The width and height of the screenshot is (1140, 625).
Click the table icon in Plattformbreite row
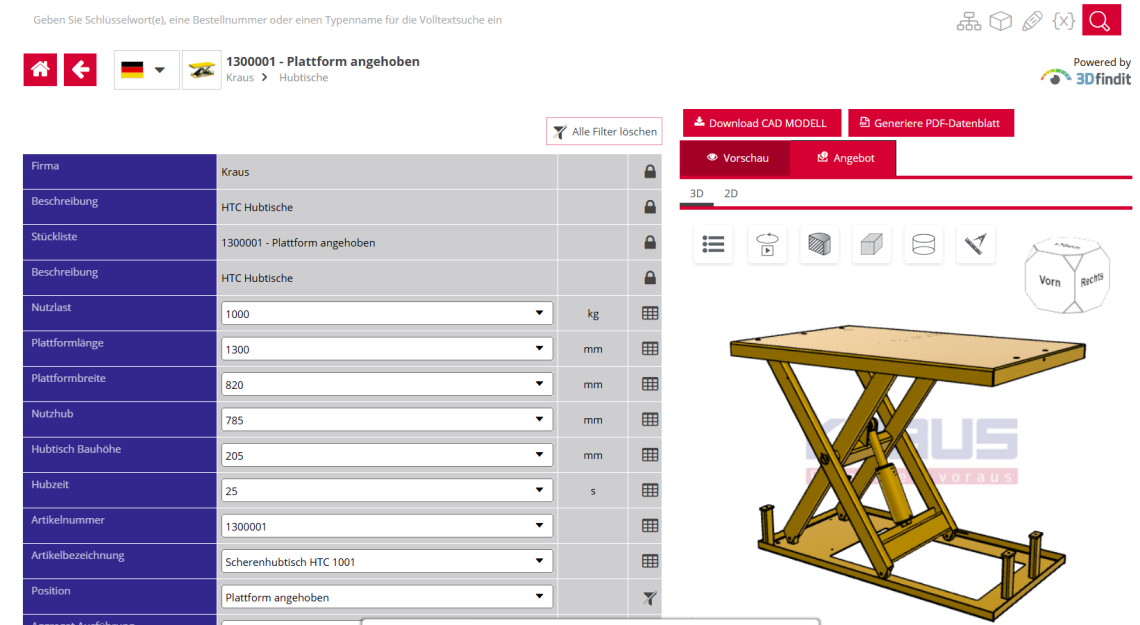[x=650, y=384]
